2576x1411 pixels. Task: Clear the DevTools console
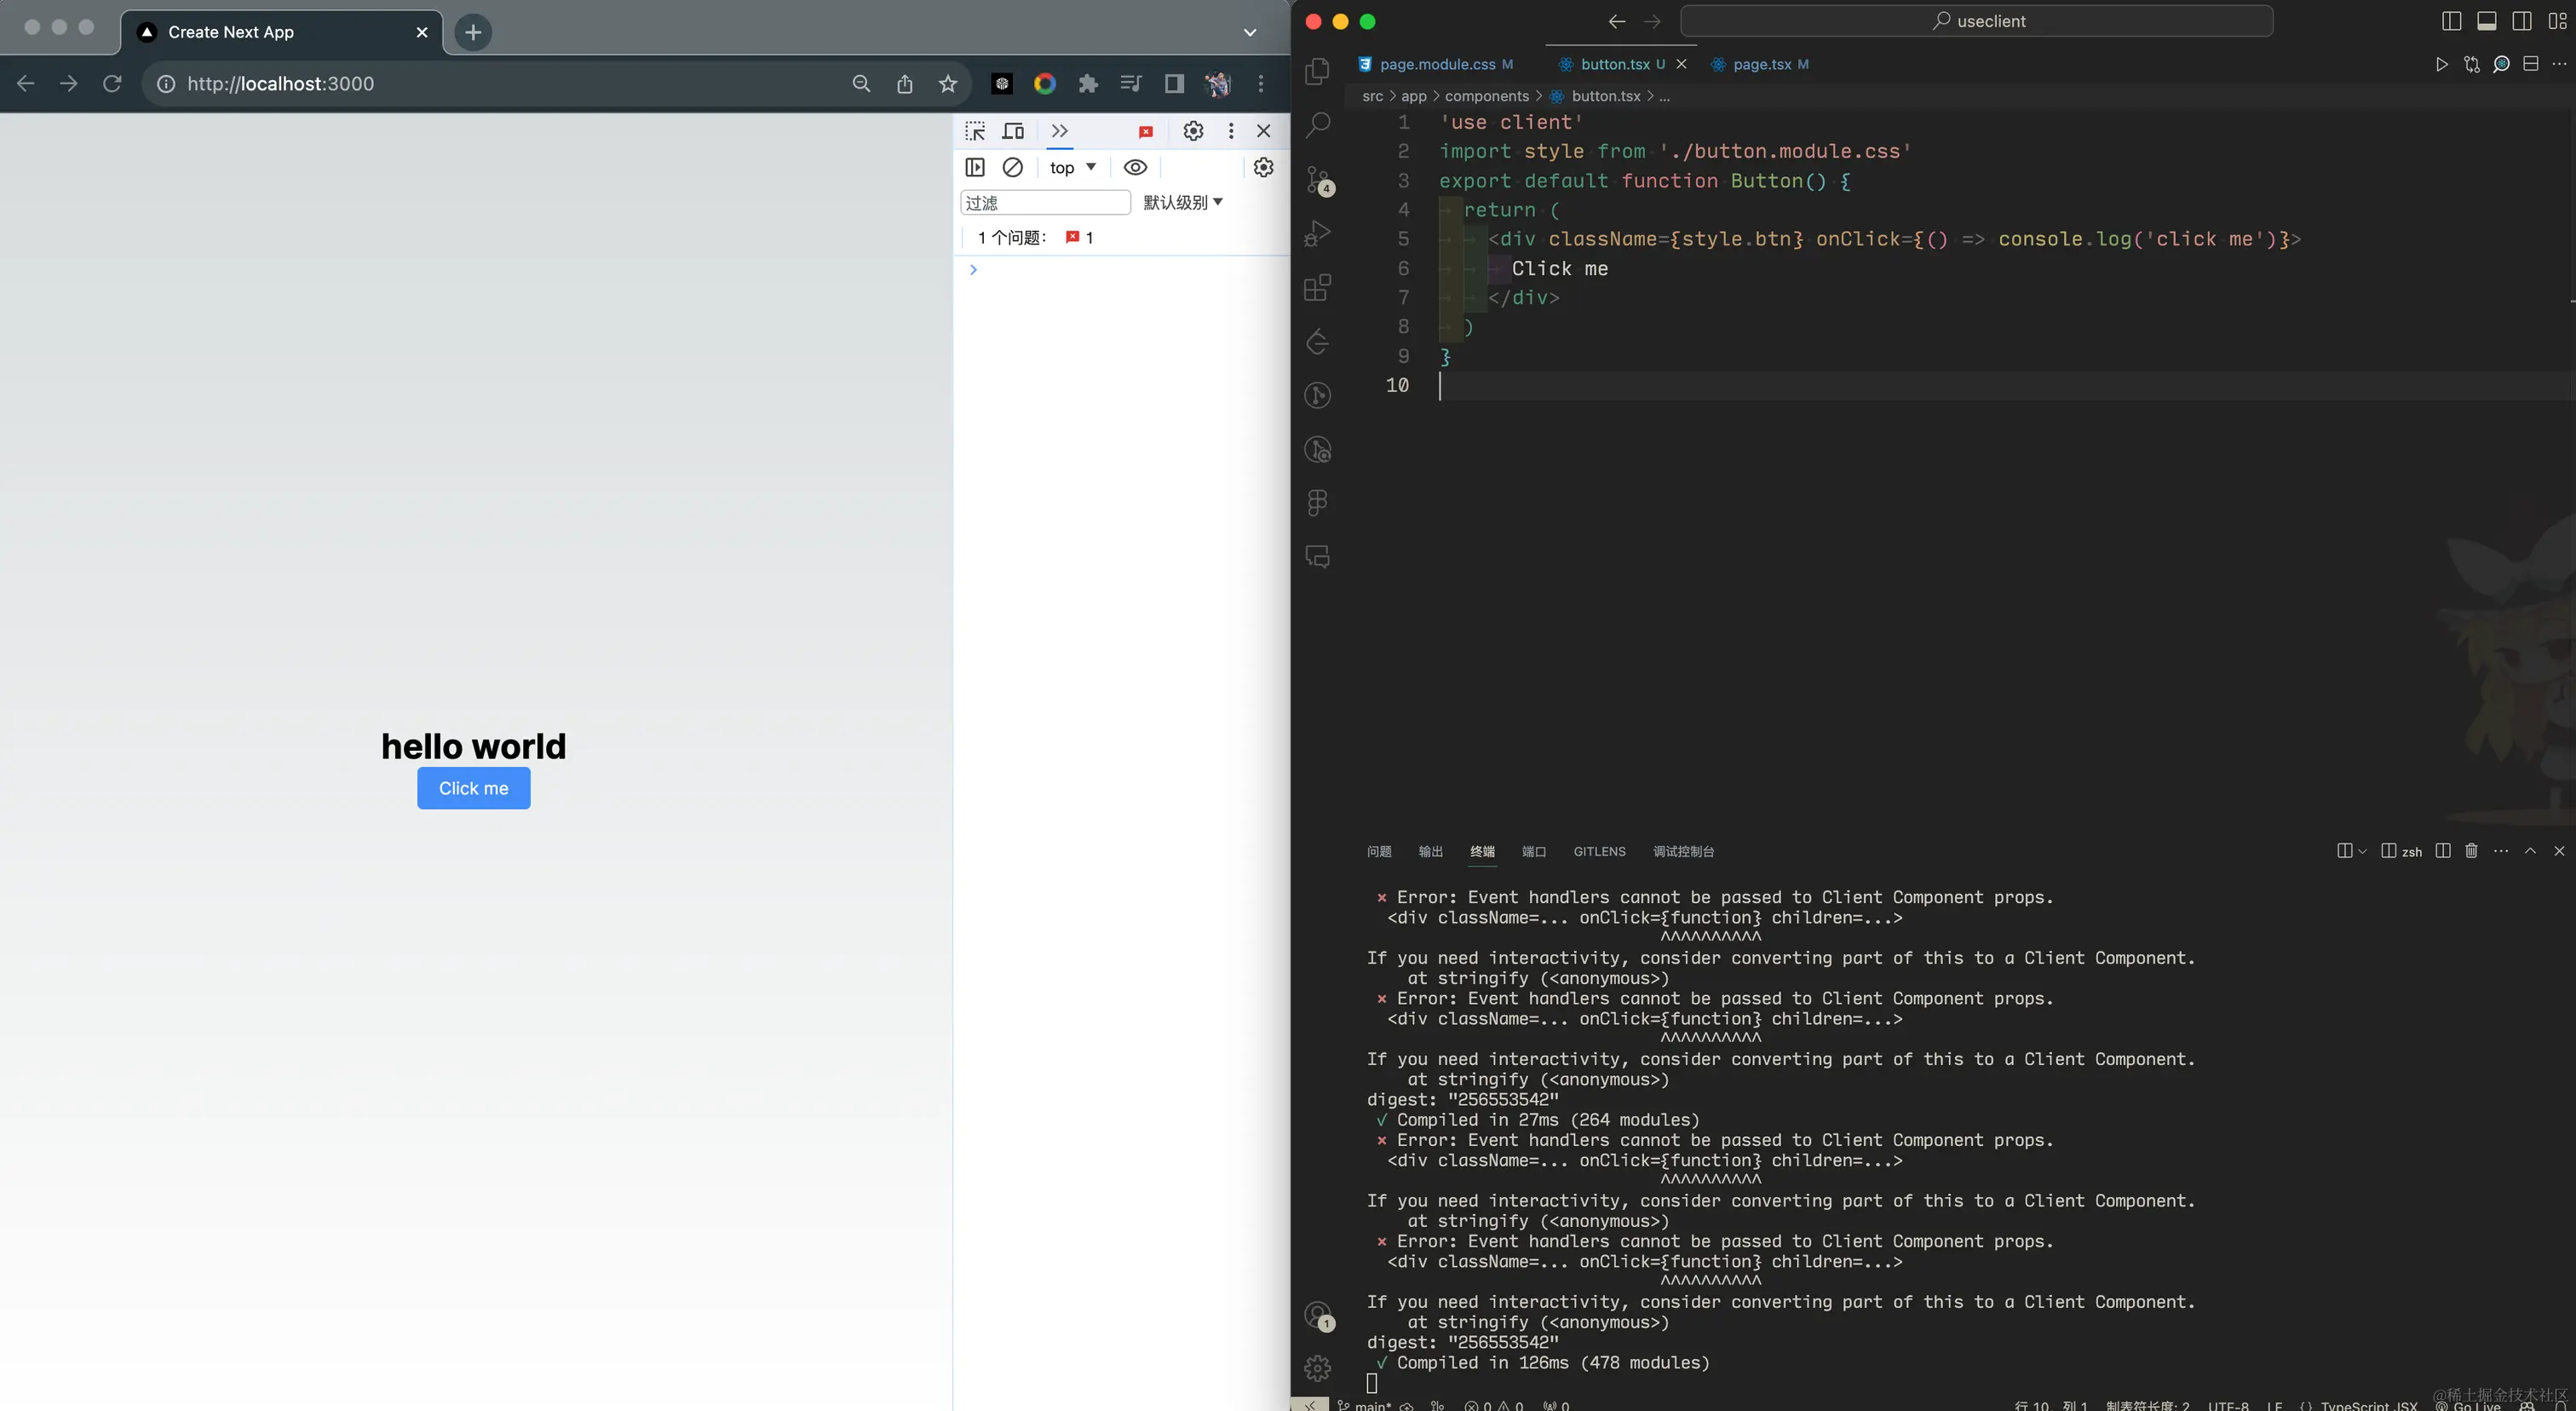coord(1012,167)
